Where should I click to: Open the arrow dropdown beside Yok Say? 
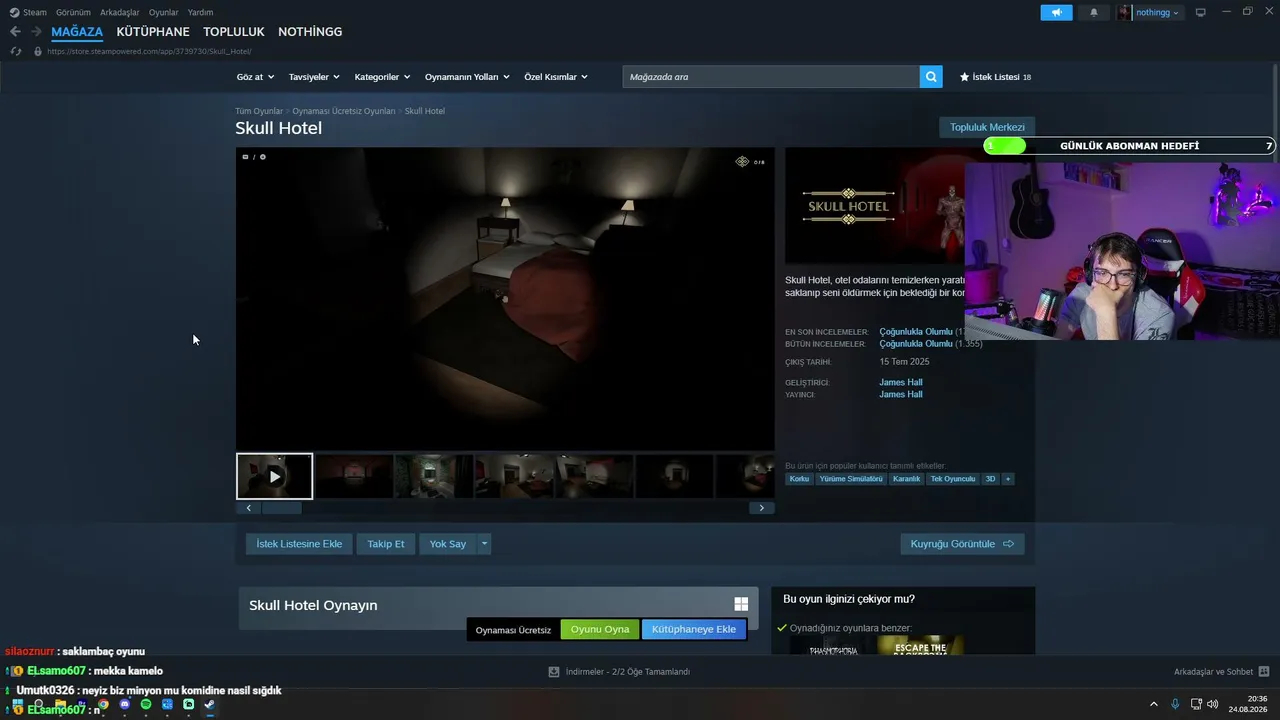coord(484,544)
